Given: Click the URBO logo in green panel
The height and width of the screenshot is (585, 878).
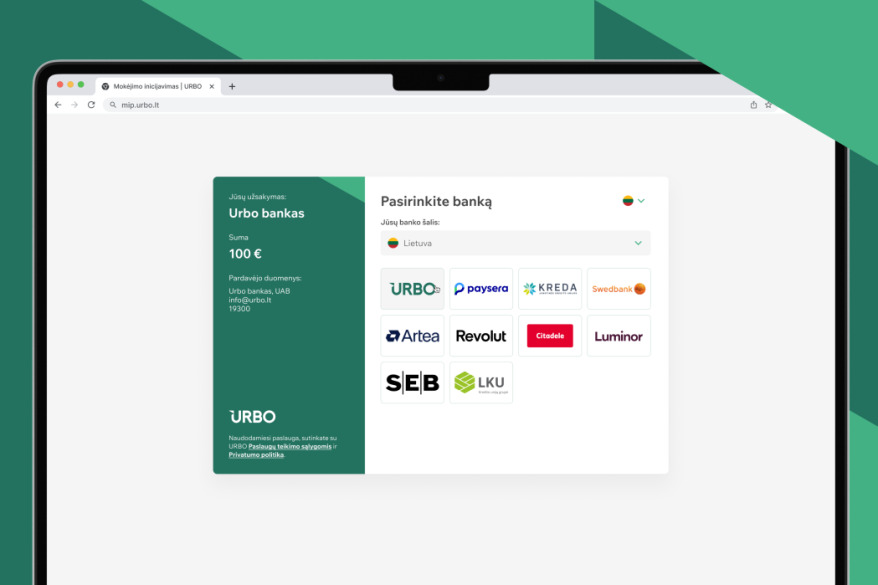Looking at the screenshot, I should click(253, 416).
